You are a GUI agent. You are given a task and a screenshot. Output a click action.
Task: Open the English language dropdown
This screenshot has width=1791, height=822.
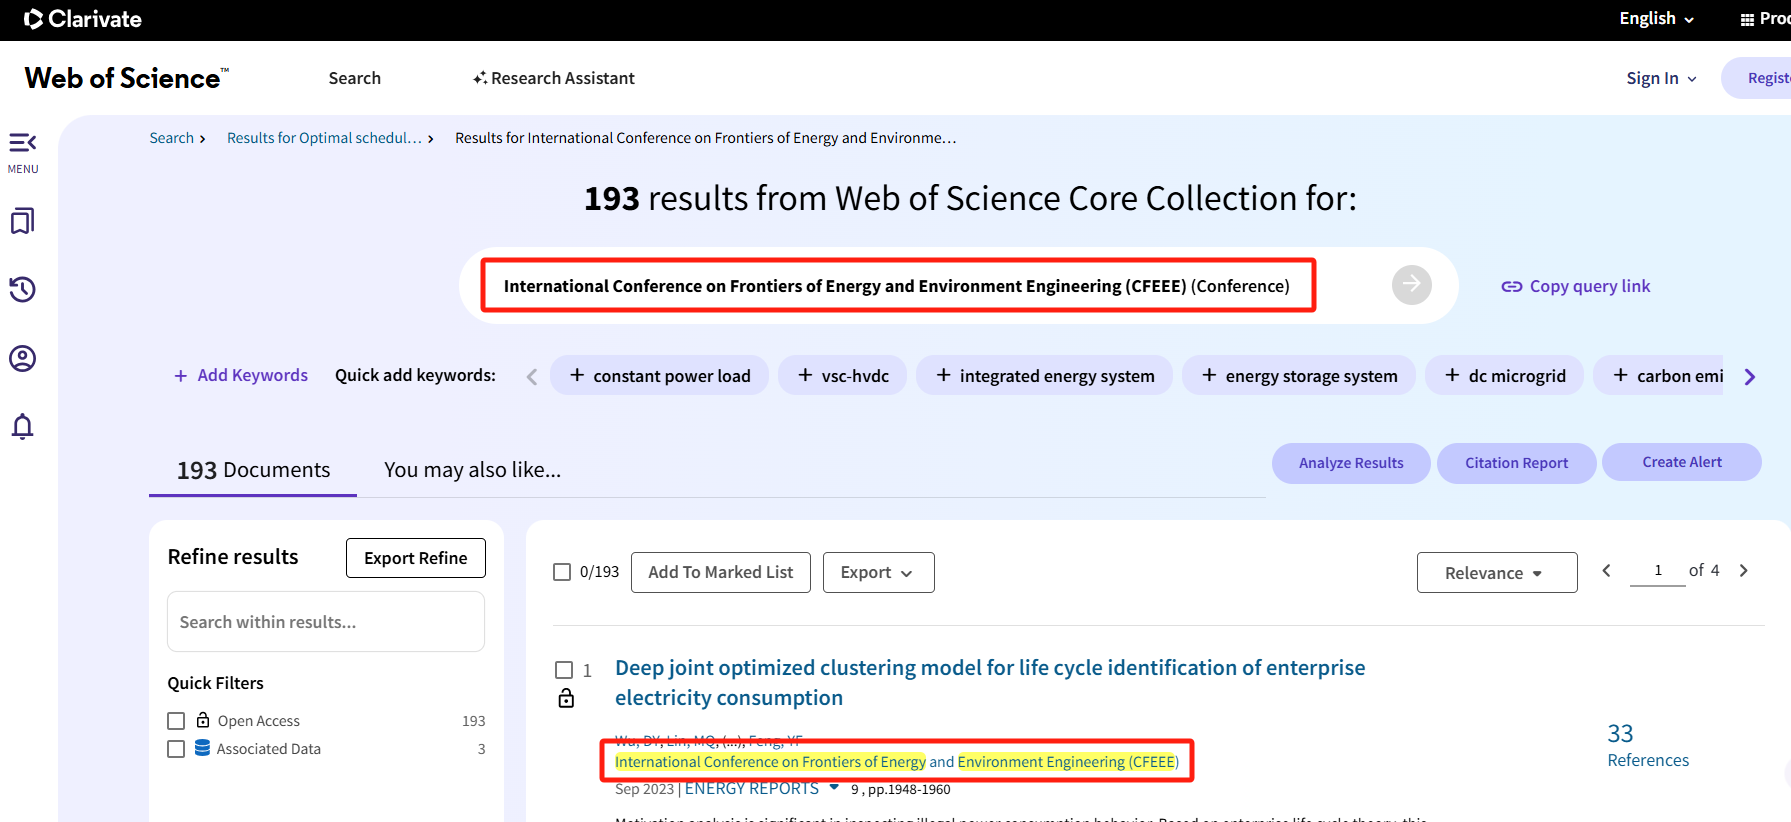tap(1656, 19)
